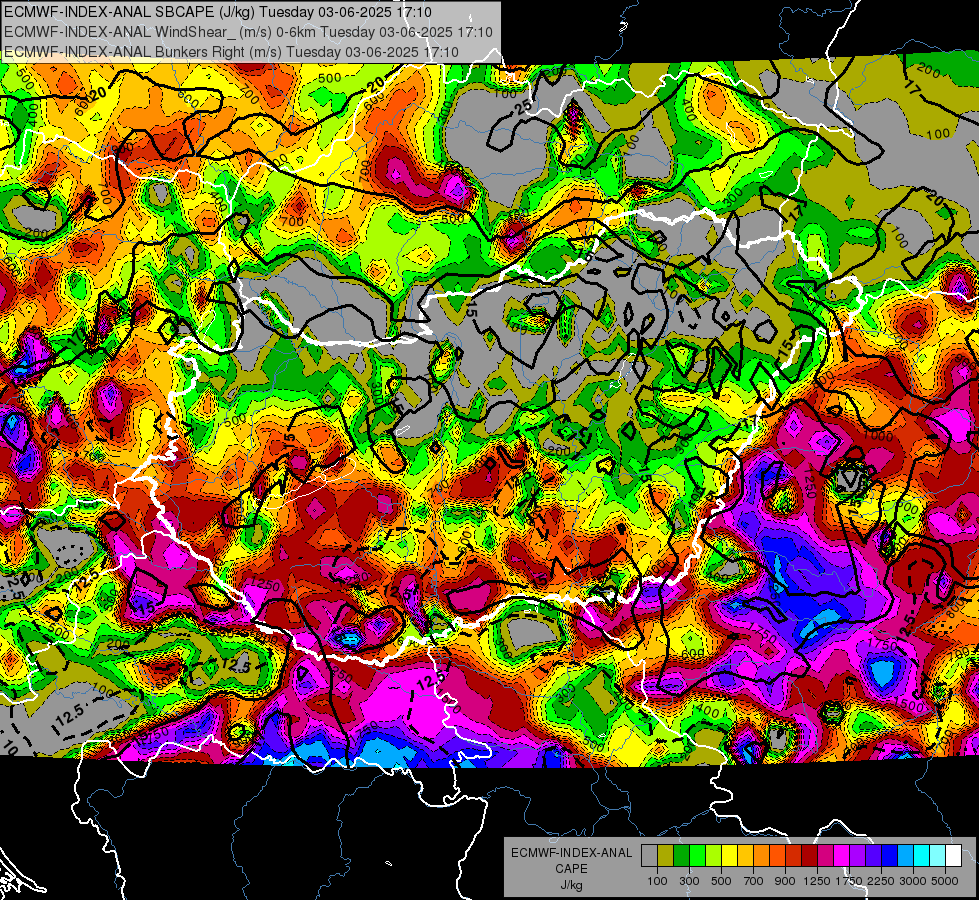
Task: Select the SBCAPE (J/kg) title line
Action: coord(217,12)
